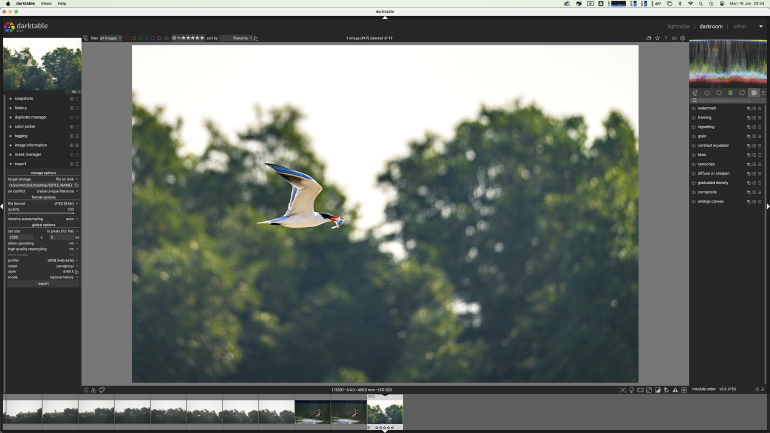This screenshot has height=433, width=770.
Task: Create new instance of grain module
Action: click(x=749, y=136)
